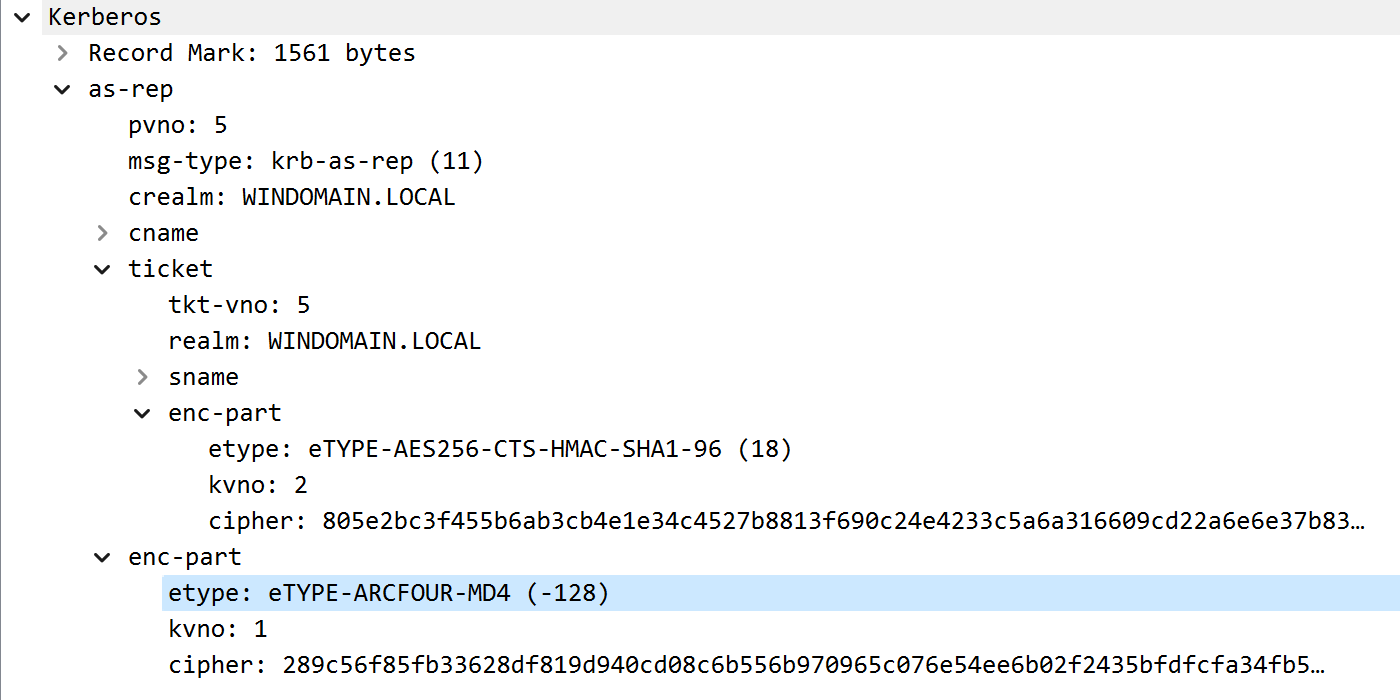
Task: Expand the sname node
Action: point(142,377)
